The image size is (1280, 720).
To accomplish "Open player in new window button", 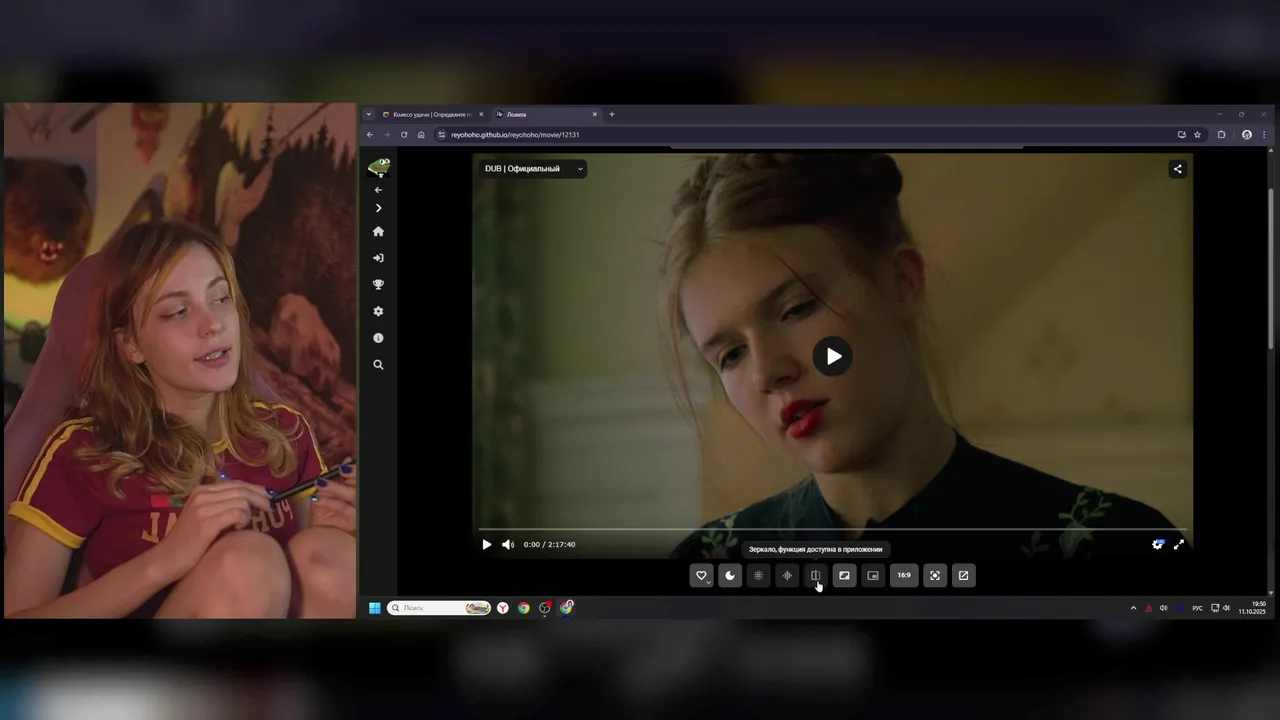I will pyautogui.click(x=963, y=575).
